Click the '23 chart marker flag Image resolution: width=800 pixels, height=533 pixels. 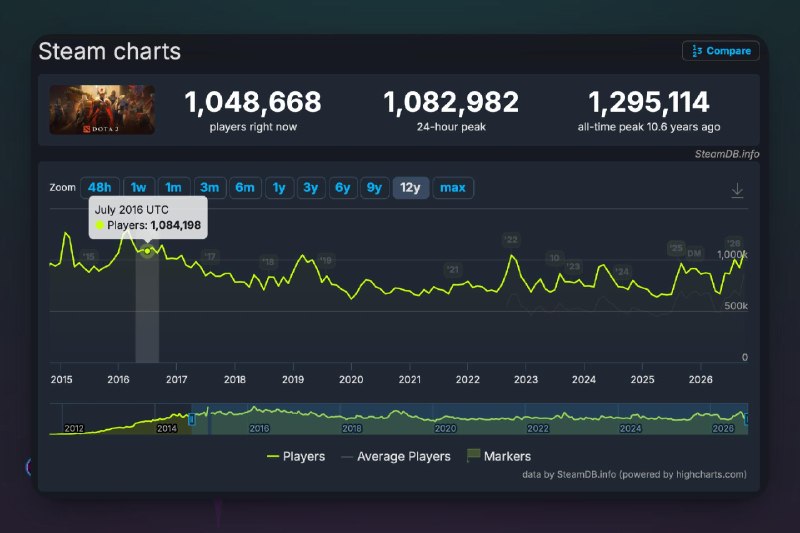click(x=573, y=266)
